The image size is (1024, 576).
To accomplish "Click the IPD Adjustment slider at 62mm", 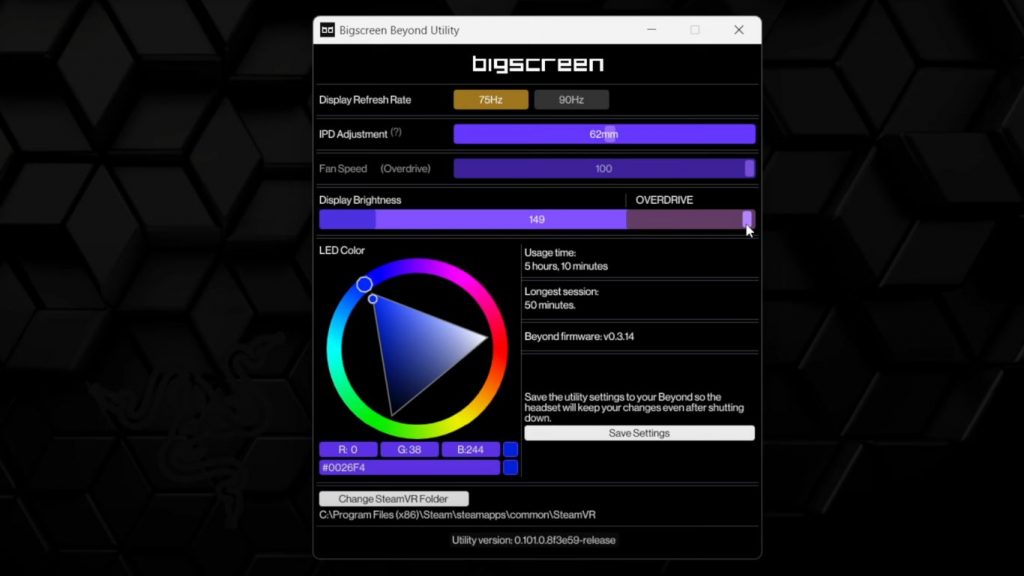I will click(604, 134).
